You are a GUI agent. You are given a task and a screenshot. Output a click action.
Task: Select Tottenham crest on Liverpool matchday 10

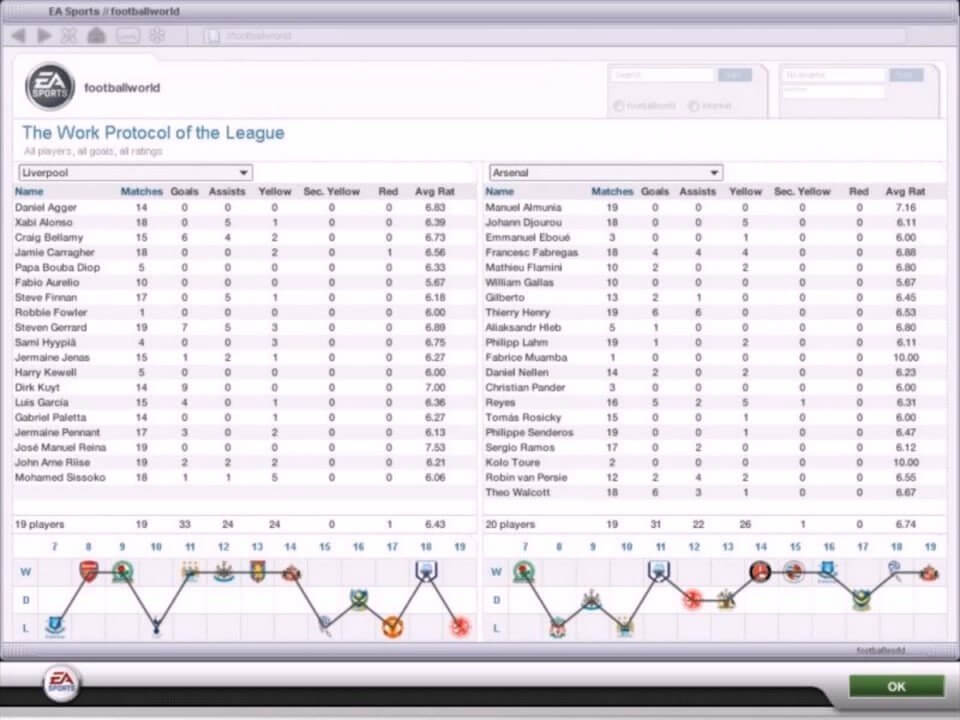(157, 626)
